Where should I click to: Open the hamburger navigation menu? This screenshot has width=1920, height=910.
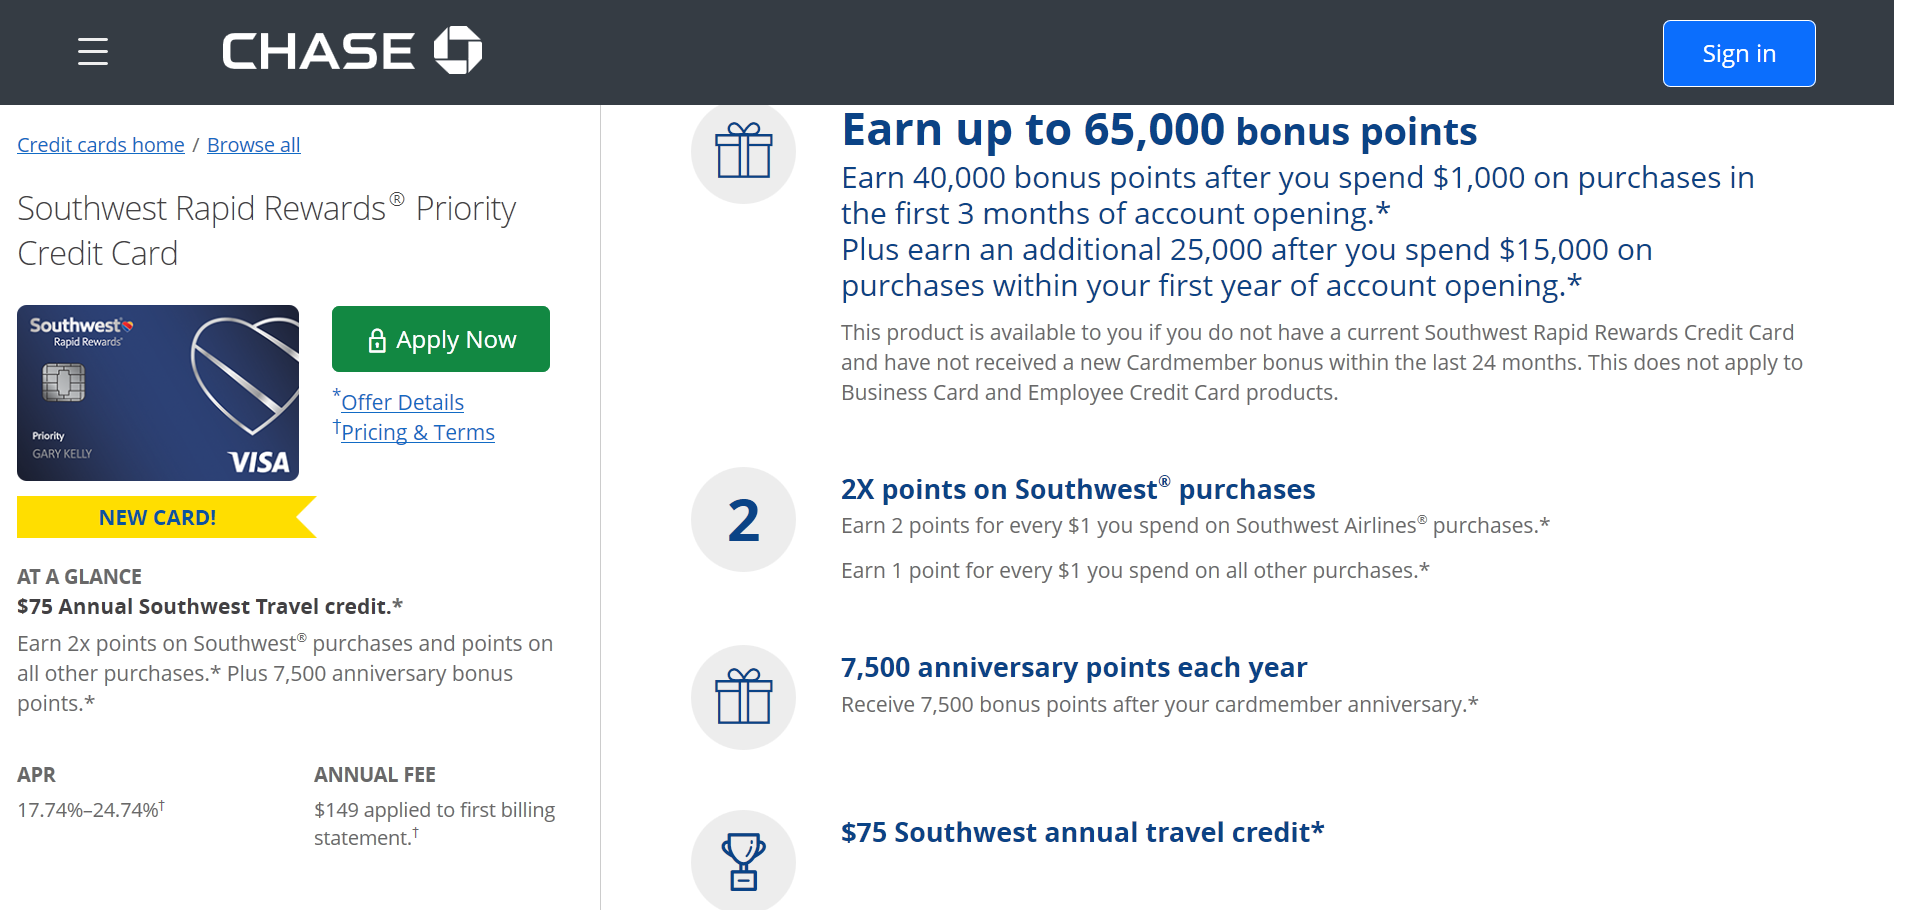click(x=93, y=52)
